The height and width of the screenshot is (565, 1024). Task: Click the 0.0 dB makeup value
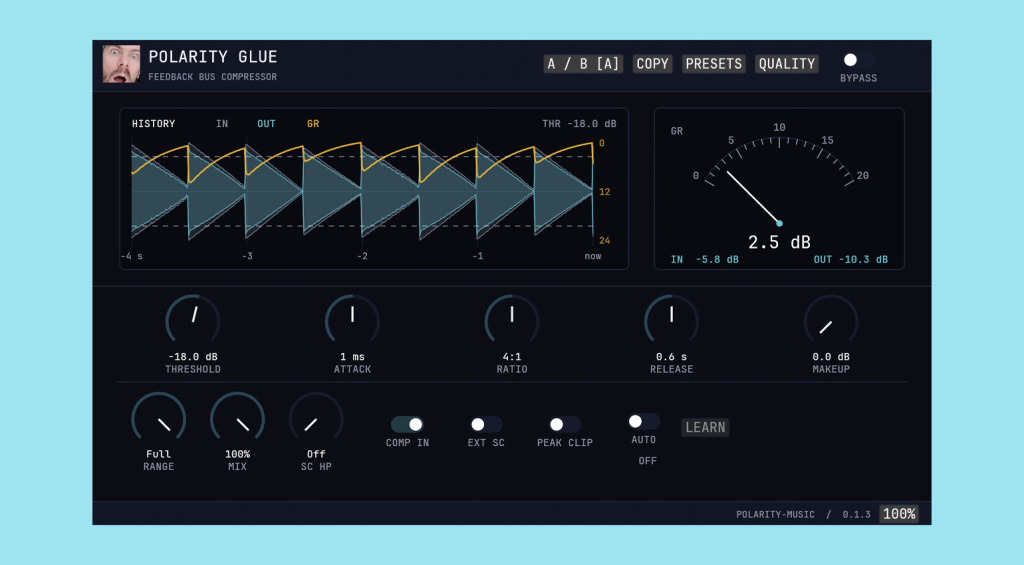click(x=831, y=357)
